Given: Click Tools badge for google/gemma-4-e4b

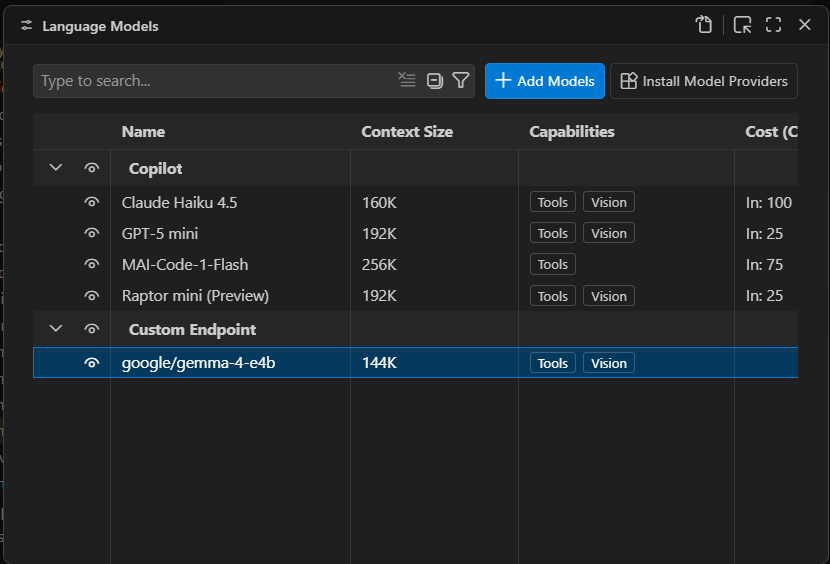Looking at the screenshot, I should click(x=553, y=363).
